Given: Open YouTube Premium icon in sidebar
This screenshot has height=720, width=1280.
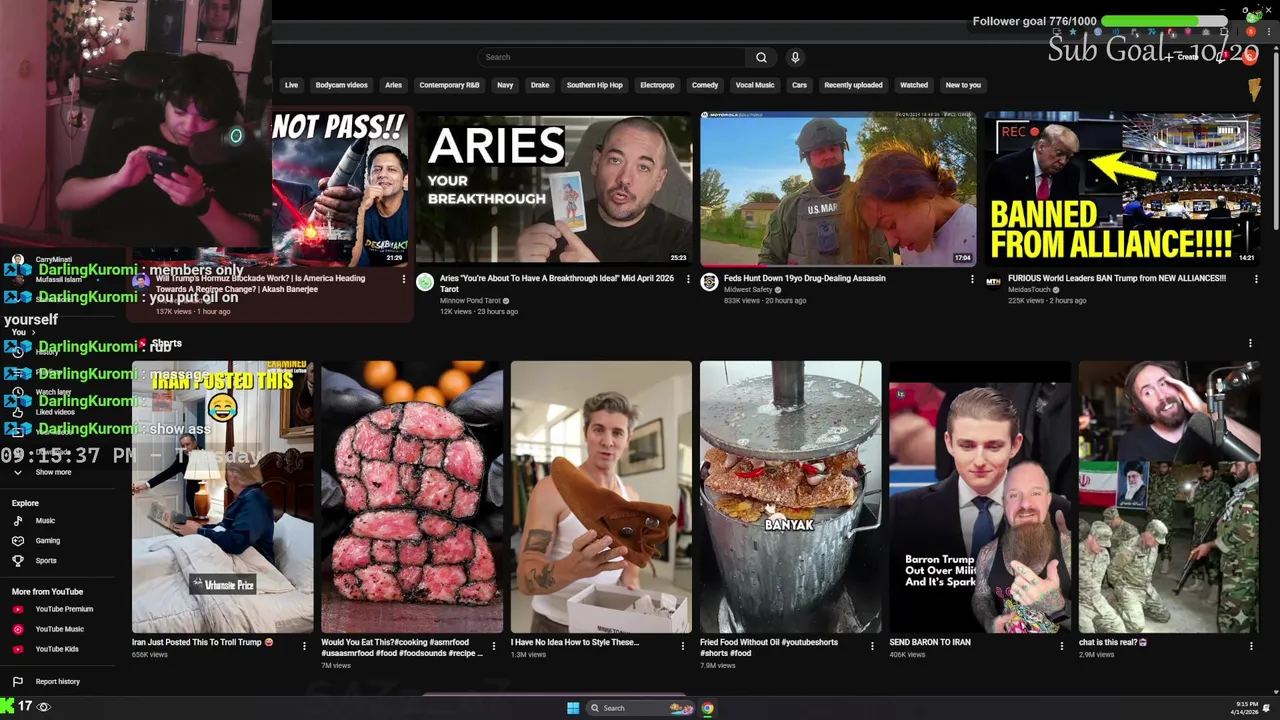Looking at the screenshot, I should pos(17,609).
